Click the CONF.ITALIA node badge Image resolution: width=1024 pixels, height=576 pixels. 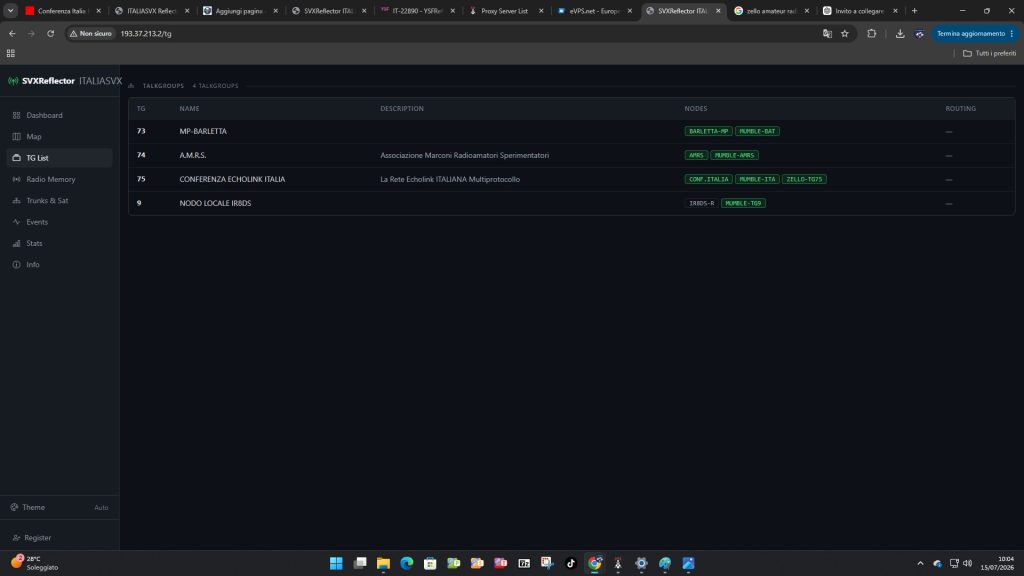coord(709,179)
